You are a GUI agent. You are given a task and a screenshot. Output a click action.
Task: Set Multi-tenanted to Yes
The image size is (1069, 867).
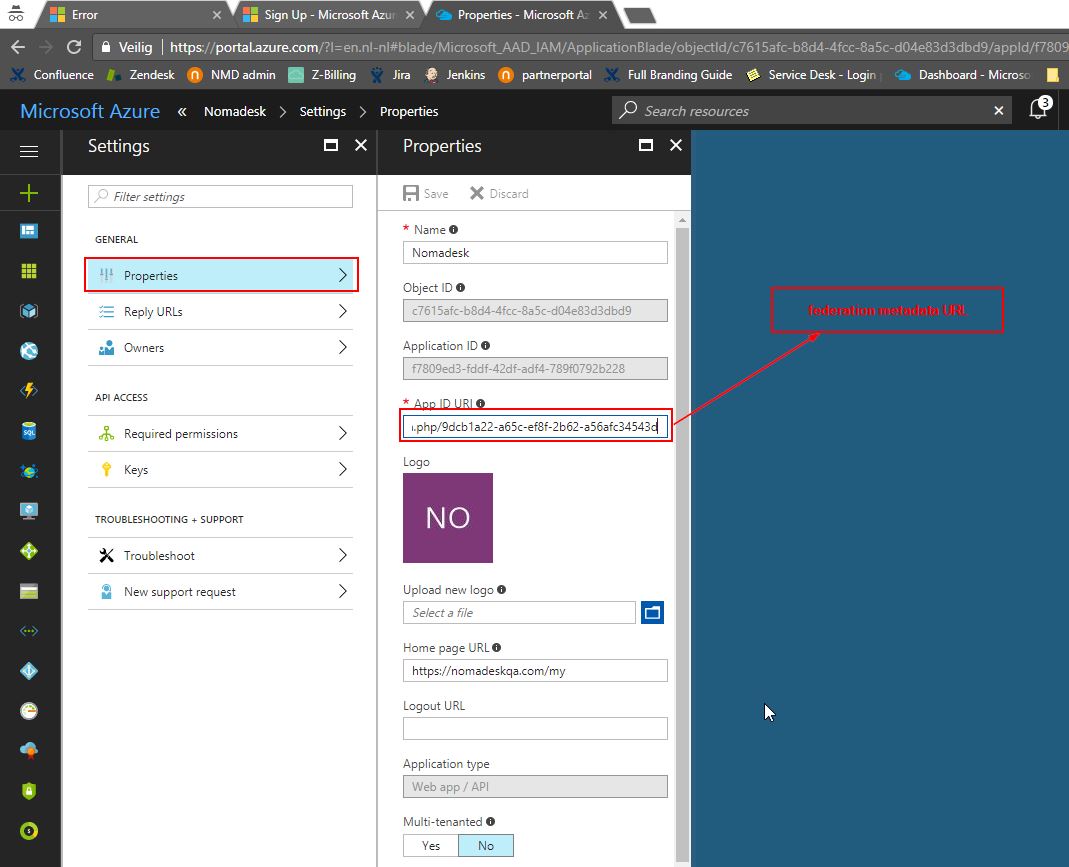click(x=431, y=845)
